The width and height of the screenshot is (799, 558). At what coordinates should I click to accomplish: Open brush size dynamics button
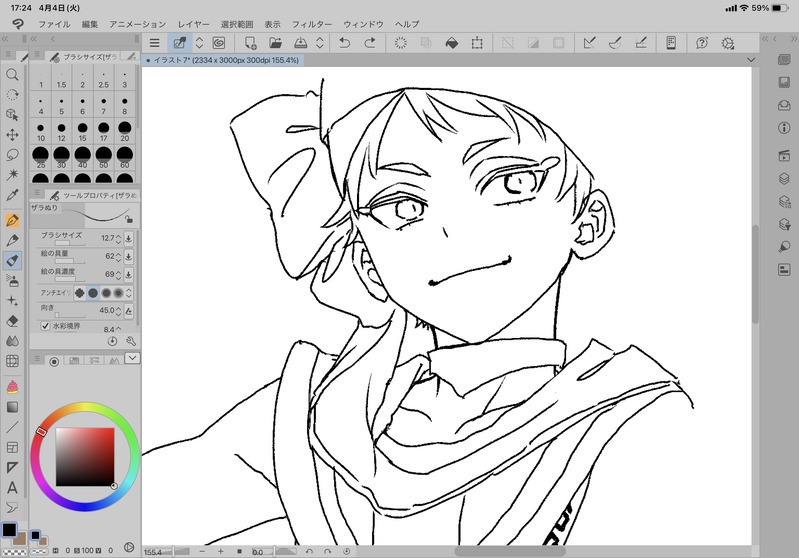pos(128,238)
